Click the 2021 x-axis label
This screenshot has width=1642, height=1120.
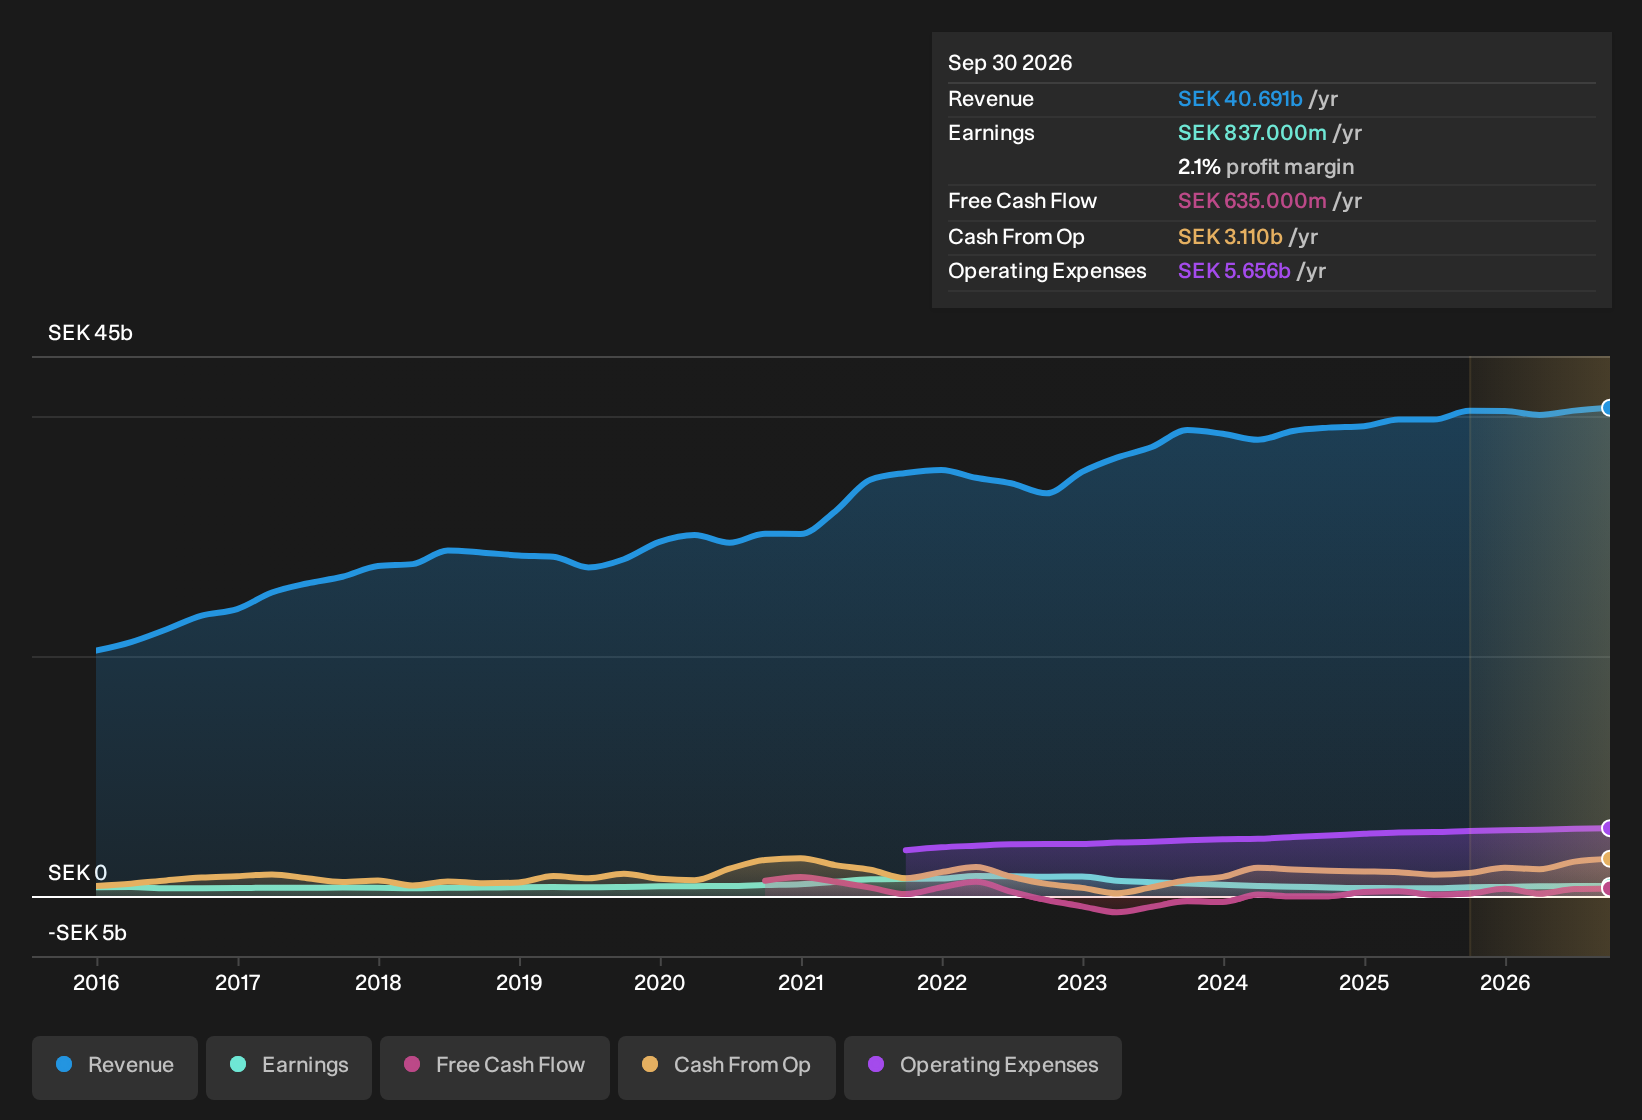(801, 983)
